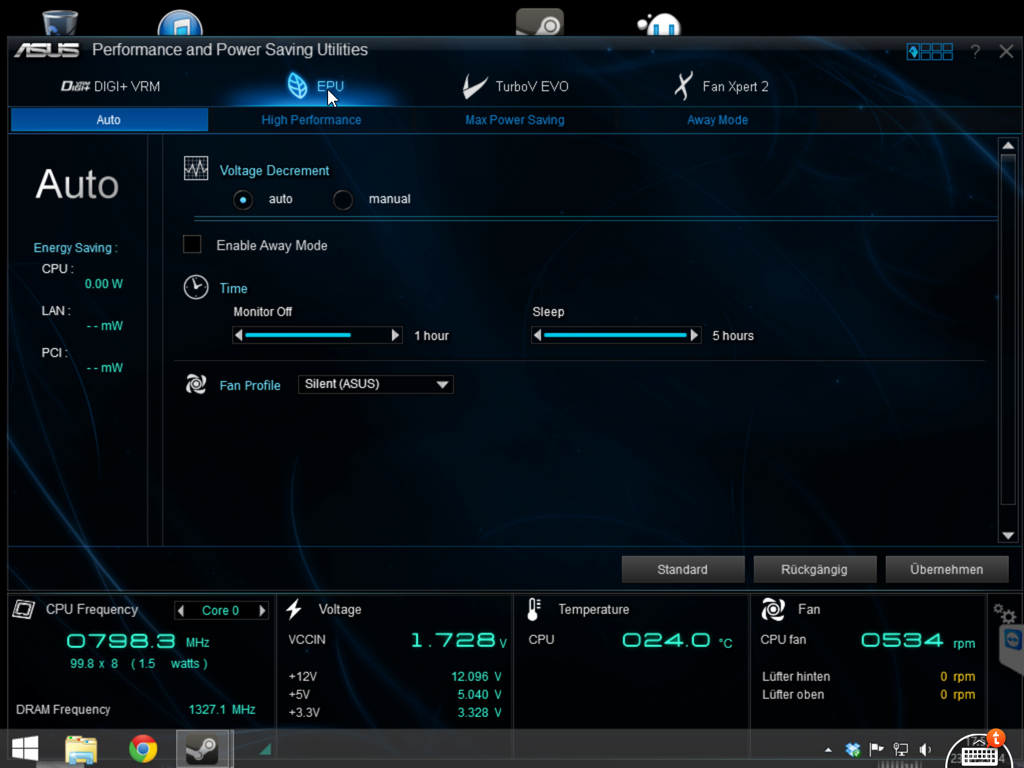Viewport: 1024px width, 768px height.
Task: Open File Explorer from the taskbar
Action: click(81, 749)
